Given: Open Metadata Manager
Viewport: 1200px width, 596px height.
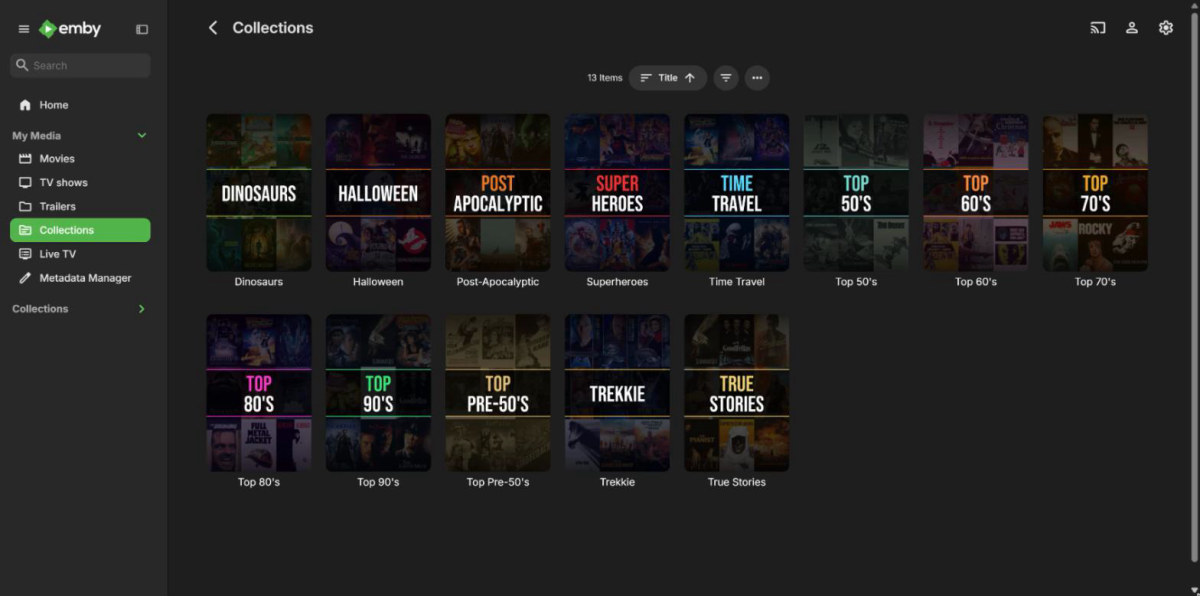Looking at the screenshot, I should [x=80, y=278].
